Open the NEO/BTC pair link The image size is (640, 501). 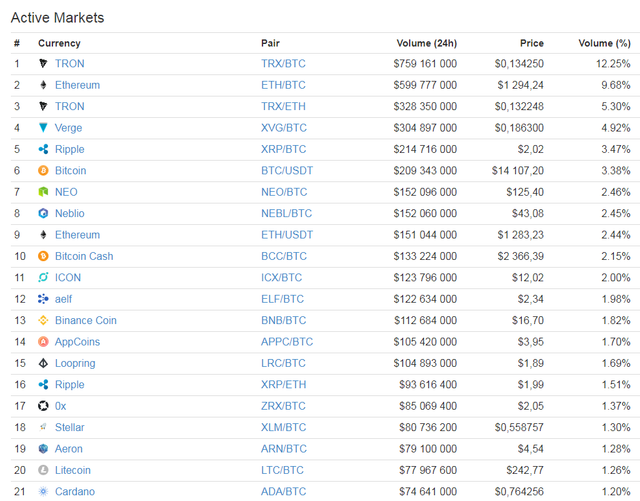point(284,192)
